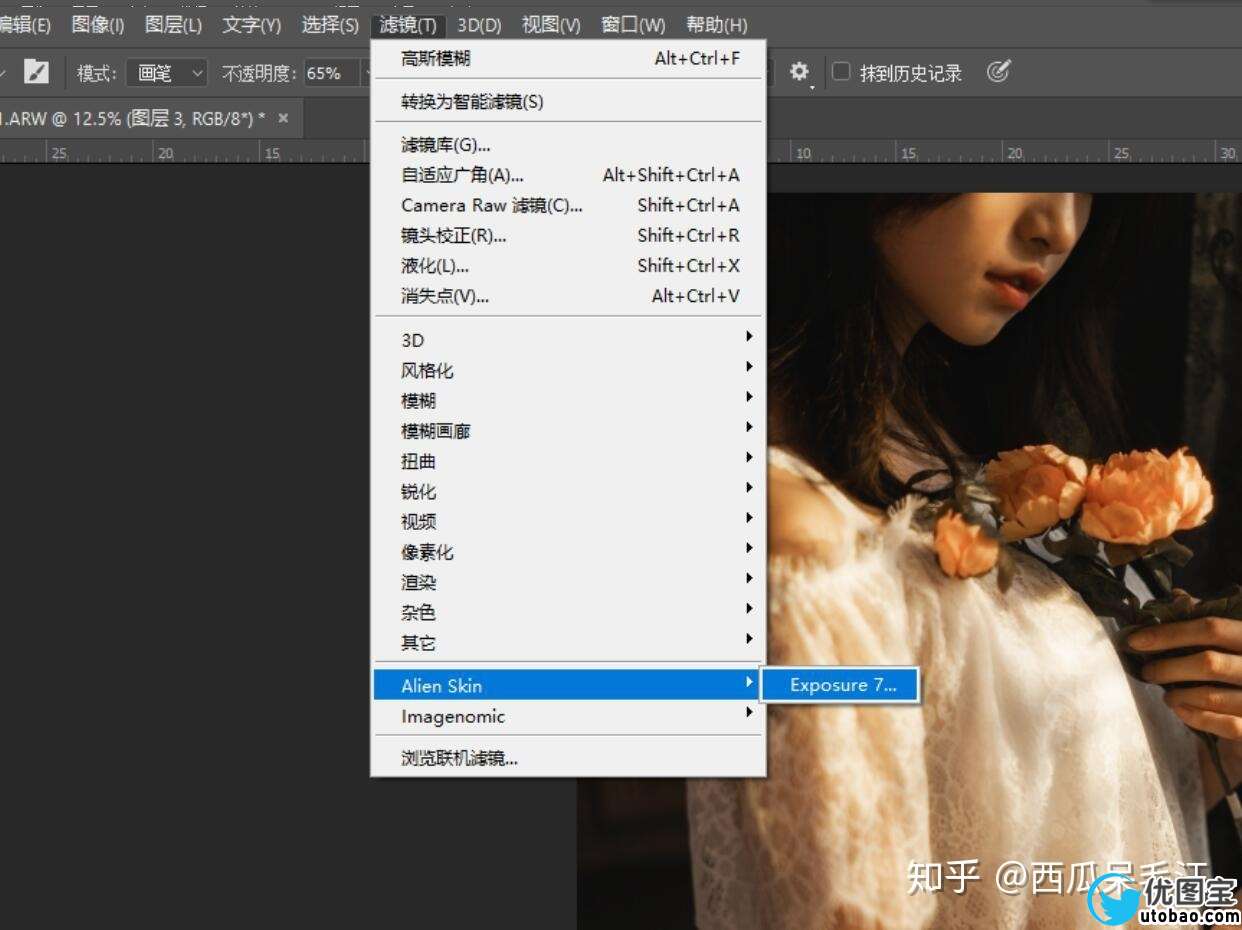Click the pressure-for-size icon beside 抹到历史记录
Screen dimensions: 1242x930
tap(998, 72)
